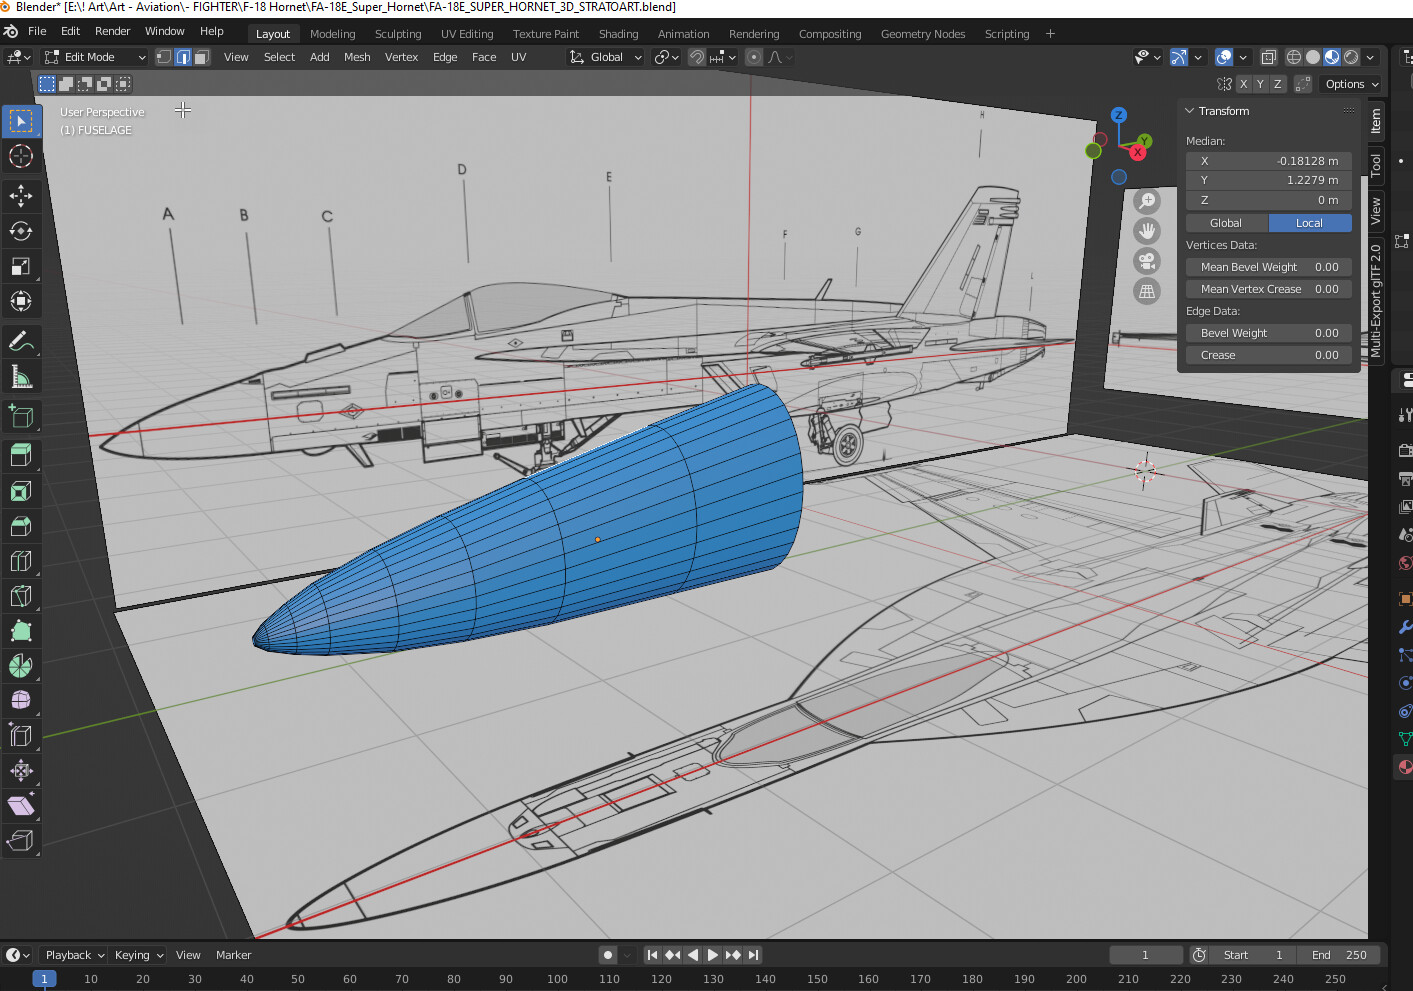
Task: Choose the Rip Region tool
Action: 21,841
